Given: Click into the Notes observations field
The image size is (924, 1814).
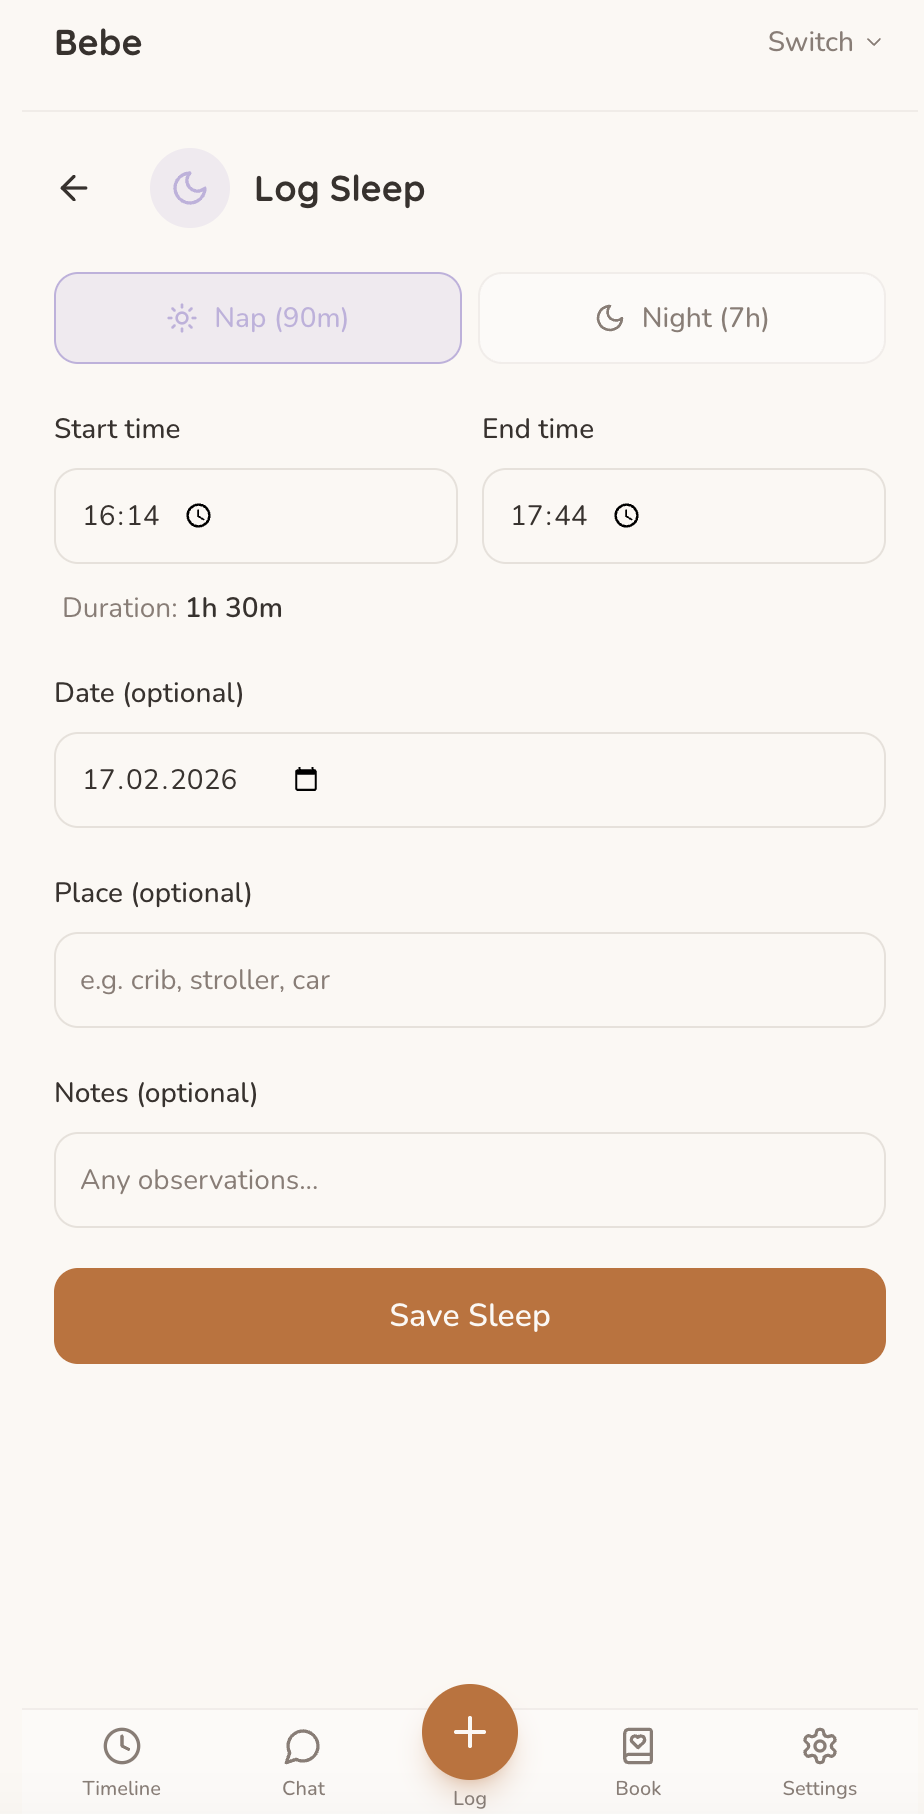Looking at the screenshot, I should click(470, 1180).
